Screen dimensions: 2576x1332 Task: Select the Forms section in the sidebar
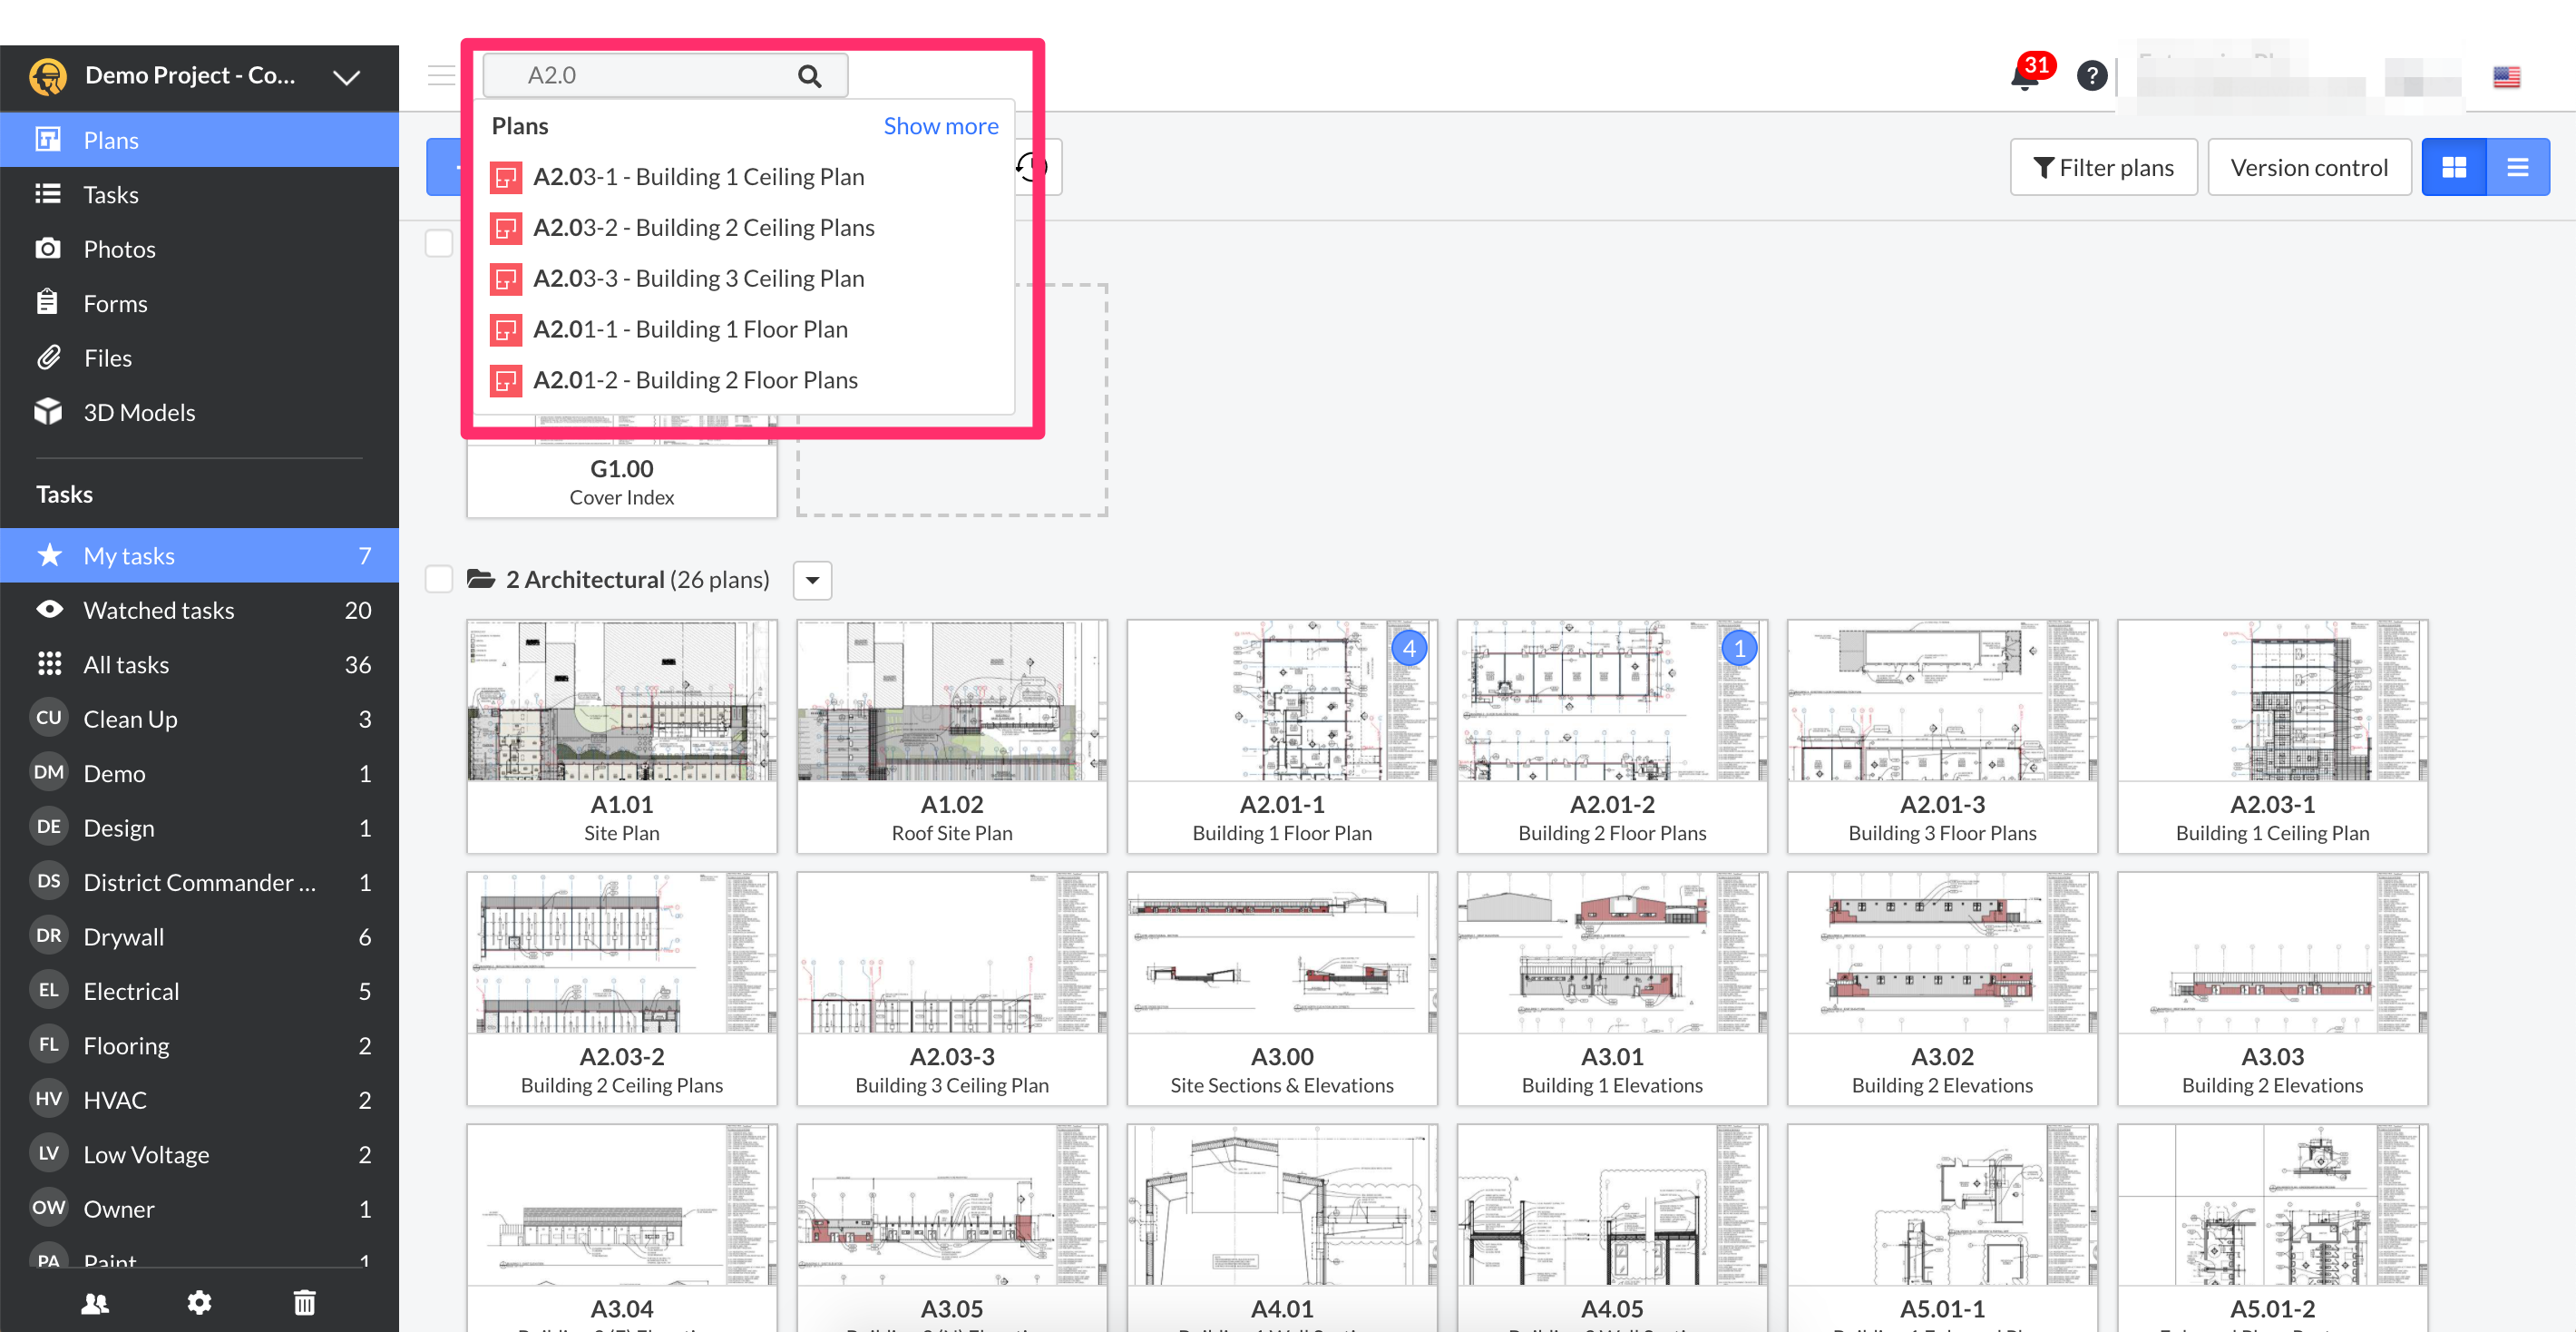pyautogui.click(x=114, y=303)
